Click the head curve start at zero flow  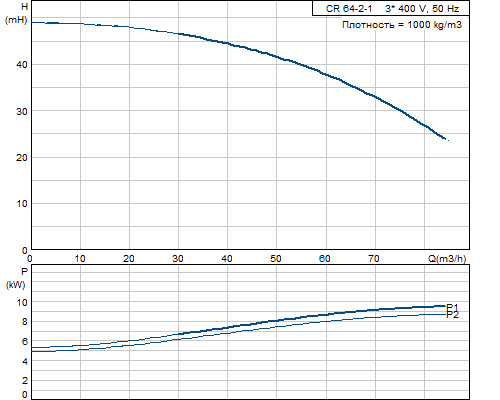coord(32,22)
